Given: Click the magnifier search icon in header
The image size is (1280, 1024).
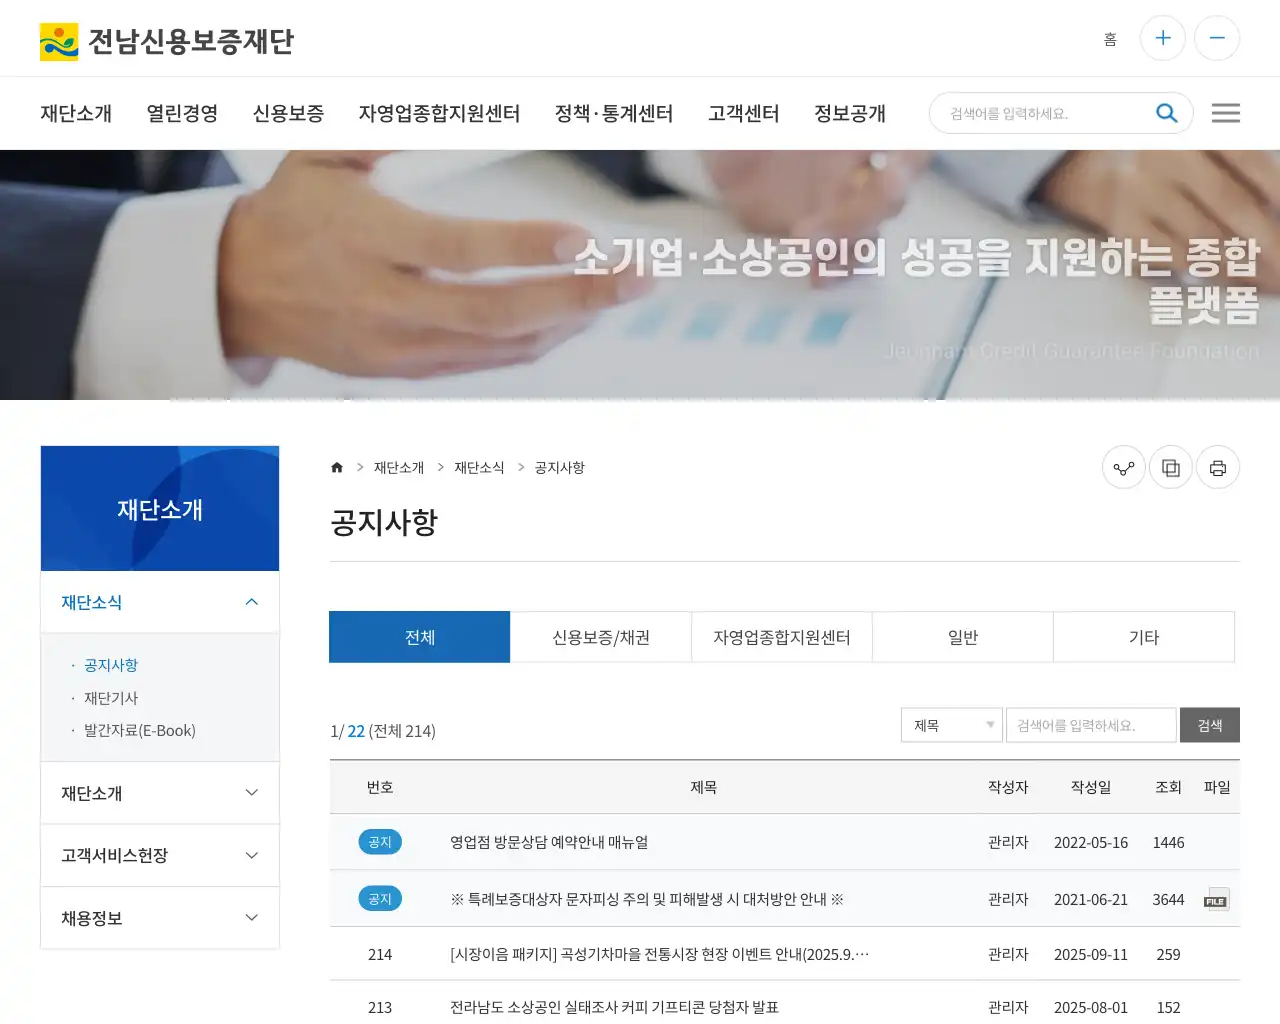Looking at the screenshot, I should pos(1166,113).
